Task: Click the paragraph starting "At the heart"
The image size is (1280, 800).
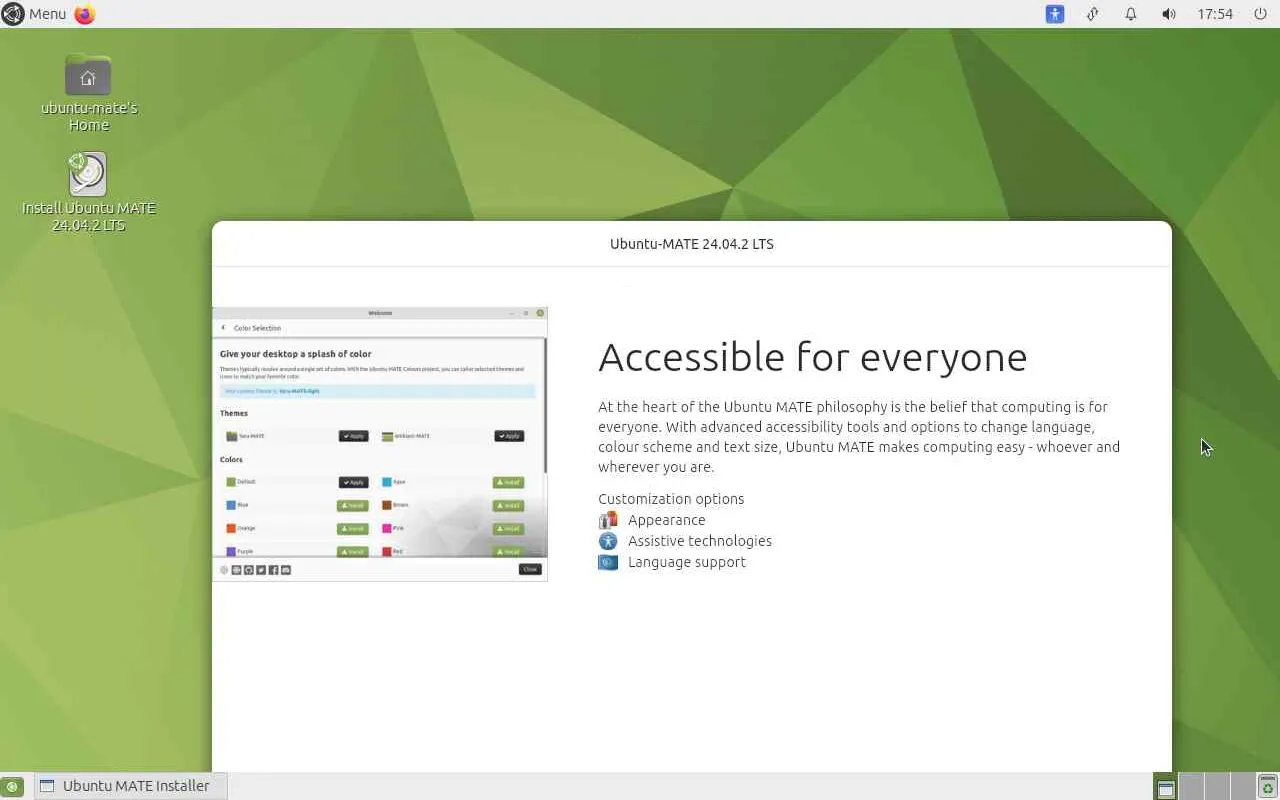Action: (x=859, y=437)
